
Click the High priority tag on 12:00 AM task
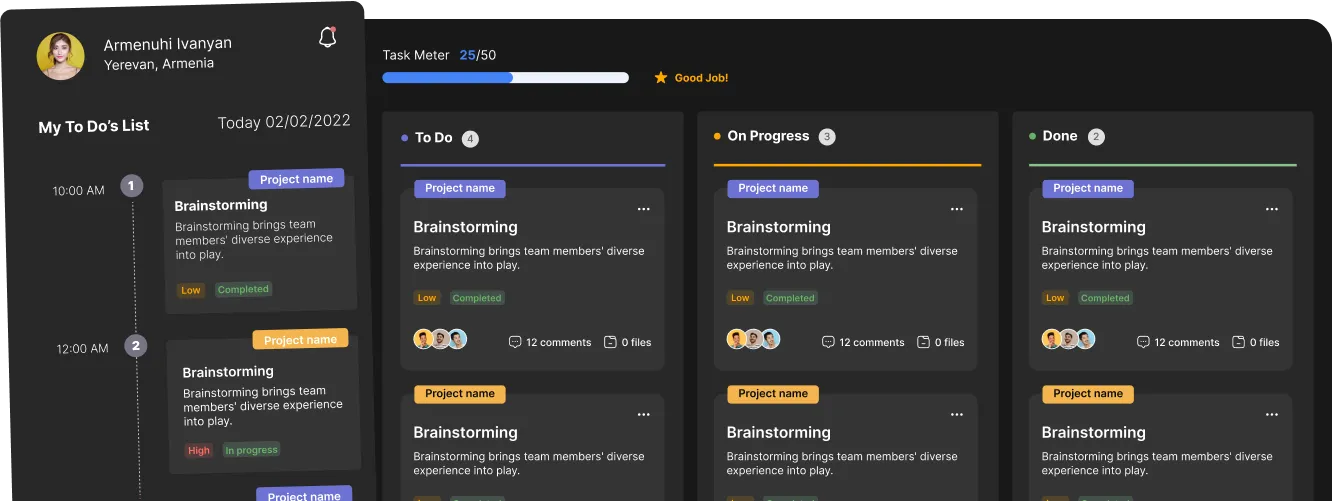pyautogui.click(x=199, y=451)
